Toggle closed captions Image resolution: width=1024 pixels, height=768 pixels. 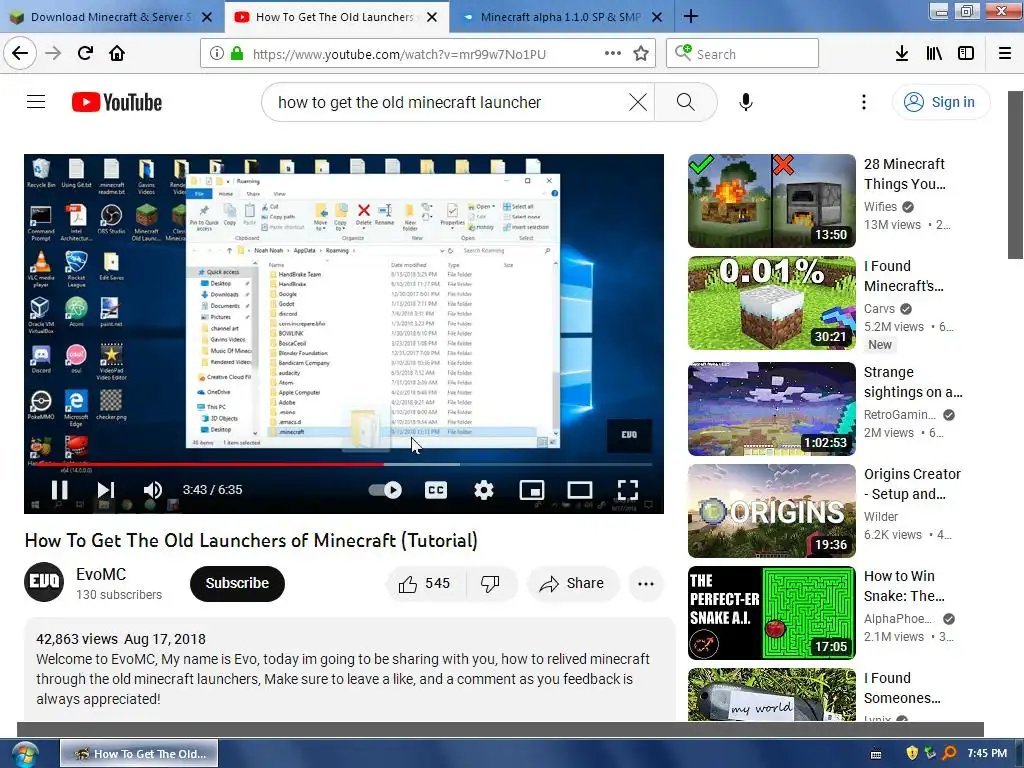pyautogui.click(x=436, y=490)
